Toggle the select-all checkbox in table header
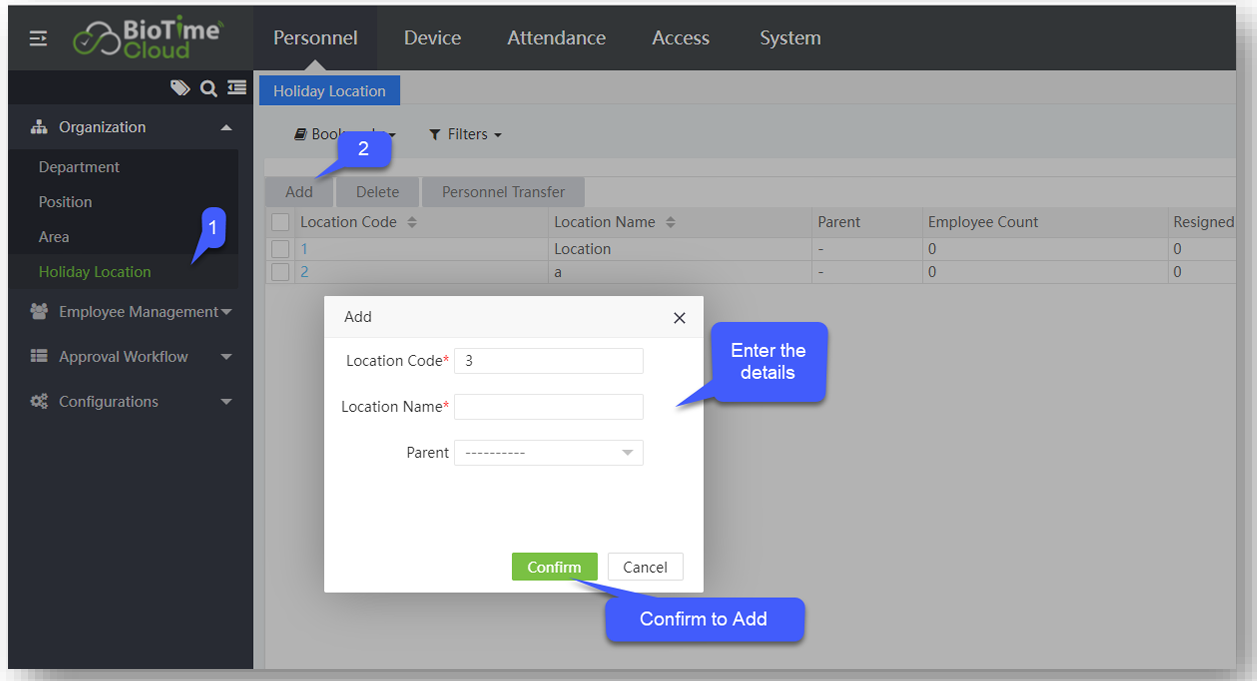Image resolution: width=1257 pixels, height=681 pixels. coord(281,222)
